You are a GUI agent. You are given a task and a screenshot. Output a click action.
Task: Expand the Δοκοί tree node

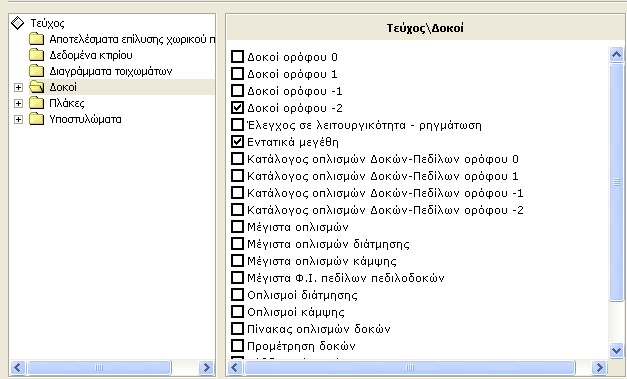18,87
